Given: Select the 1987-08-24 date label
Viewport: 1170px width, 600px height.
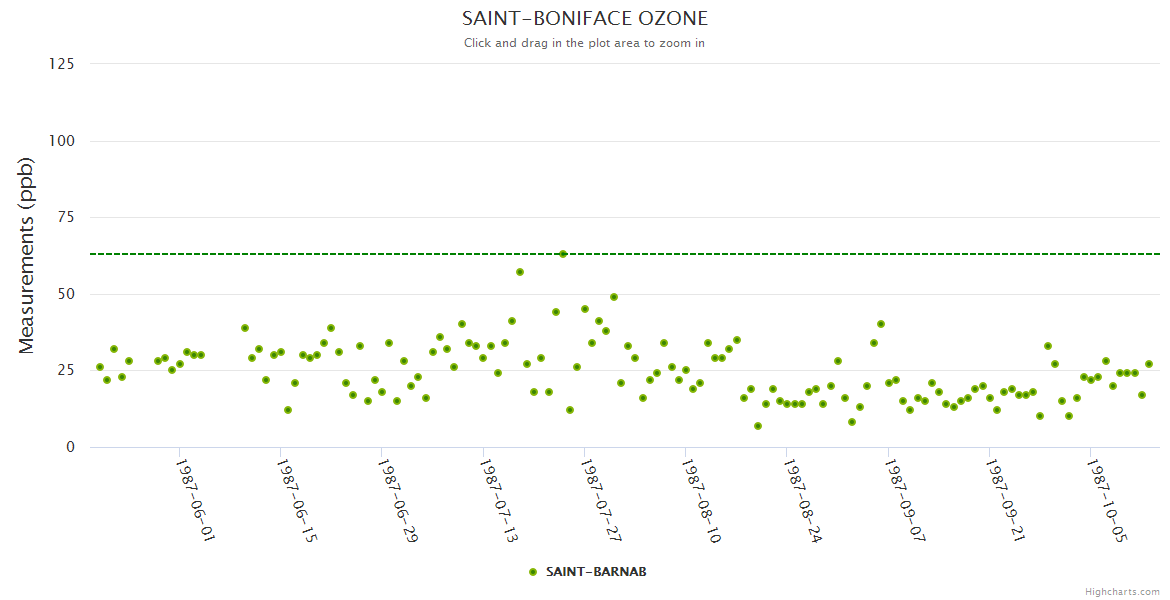Looking at the screenshot, I should (803, 499).
